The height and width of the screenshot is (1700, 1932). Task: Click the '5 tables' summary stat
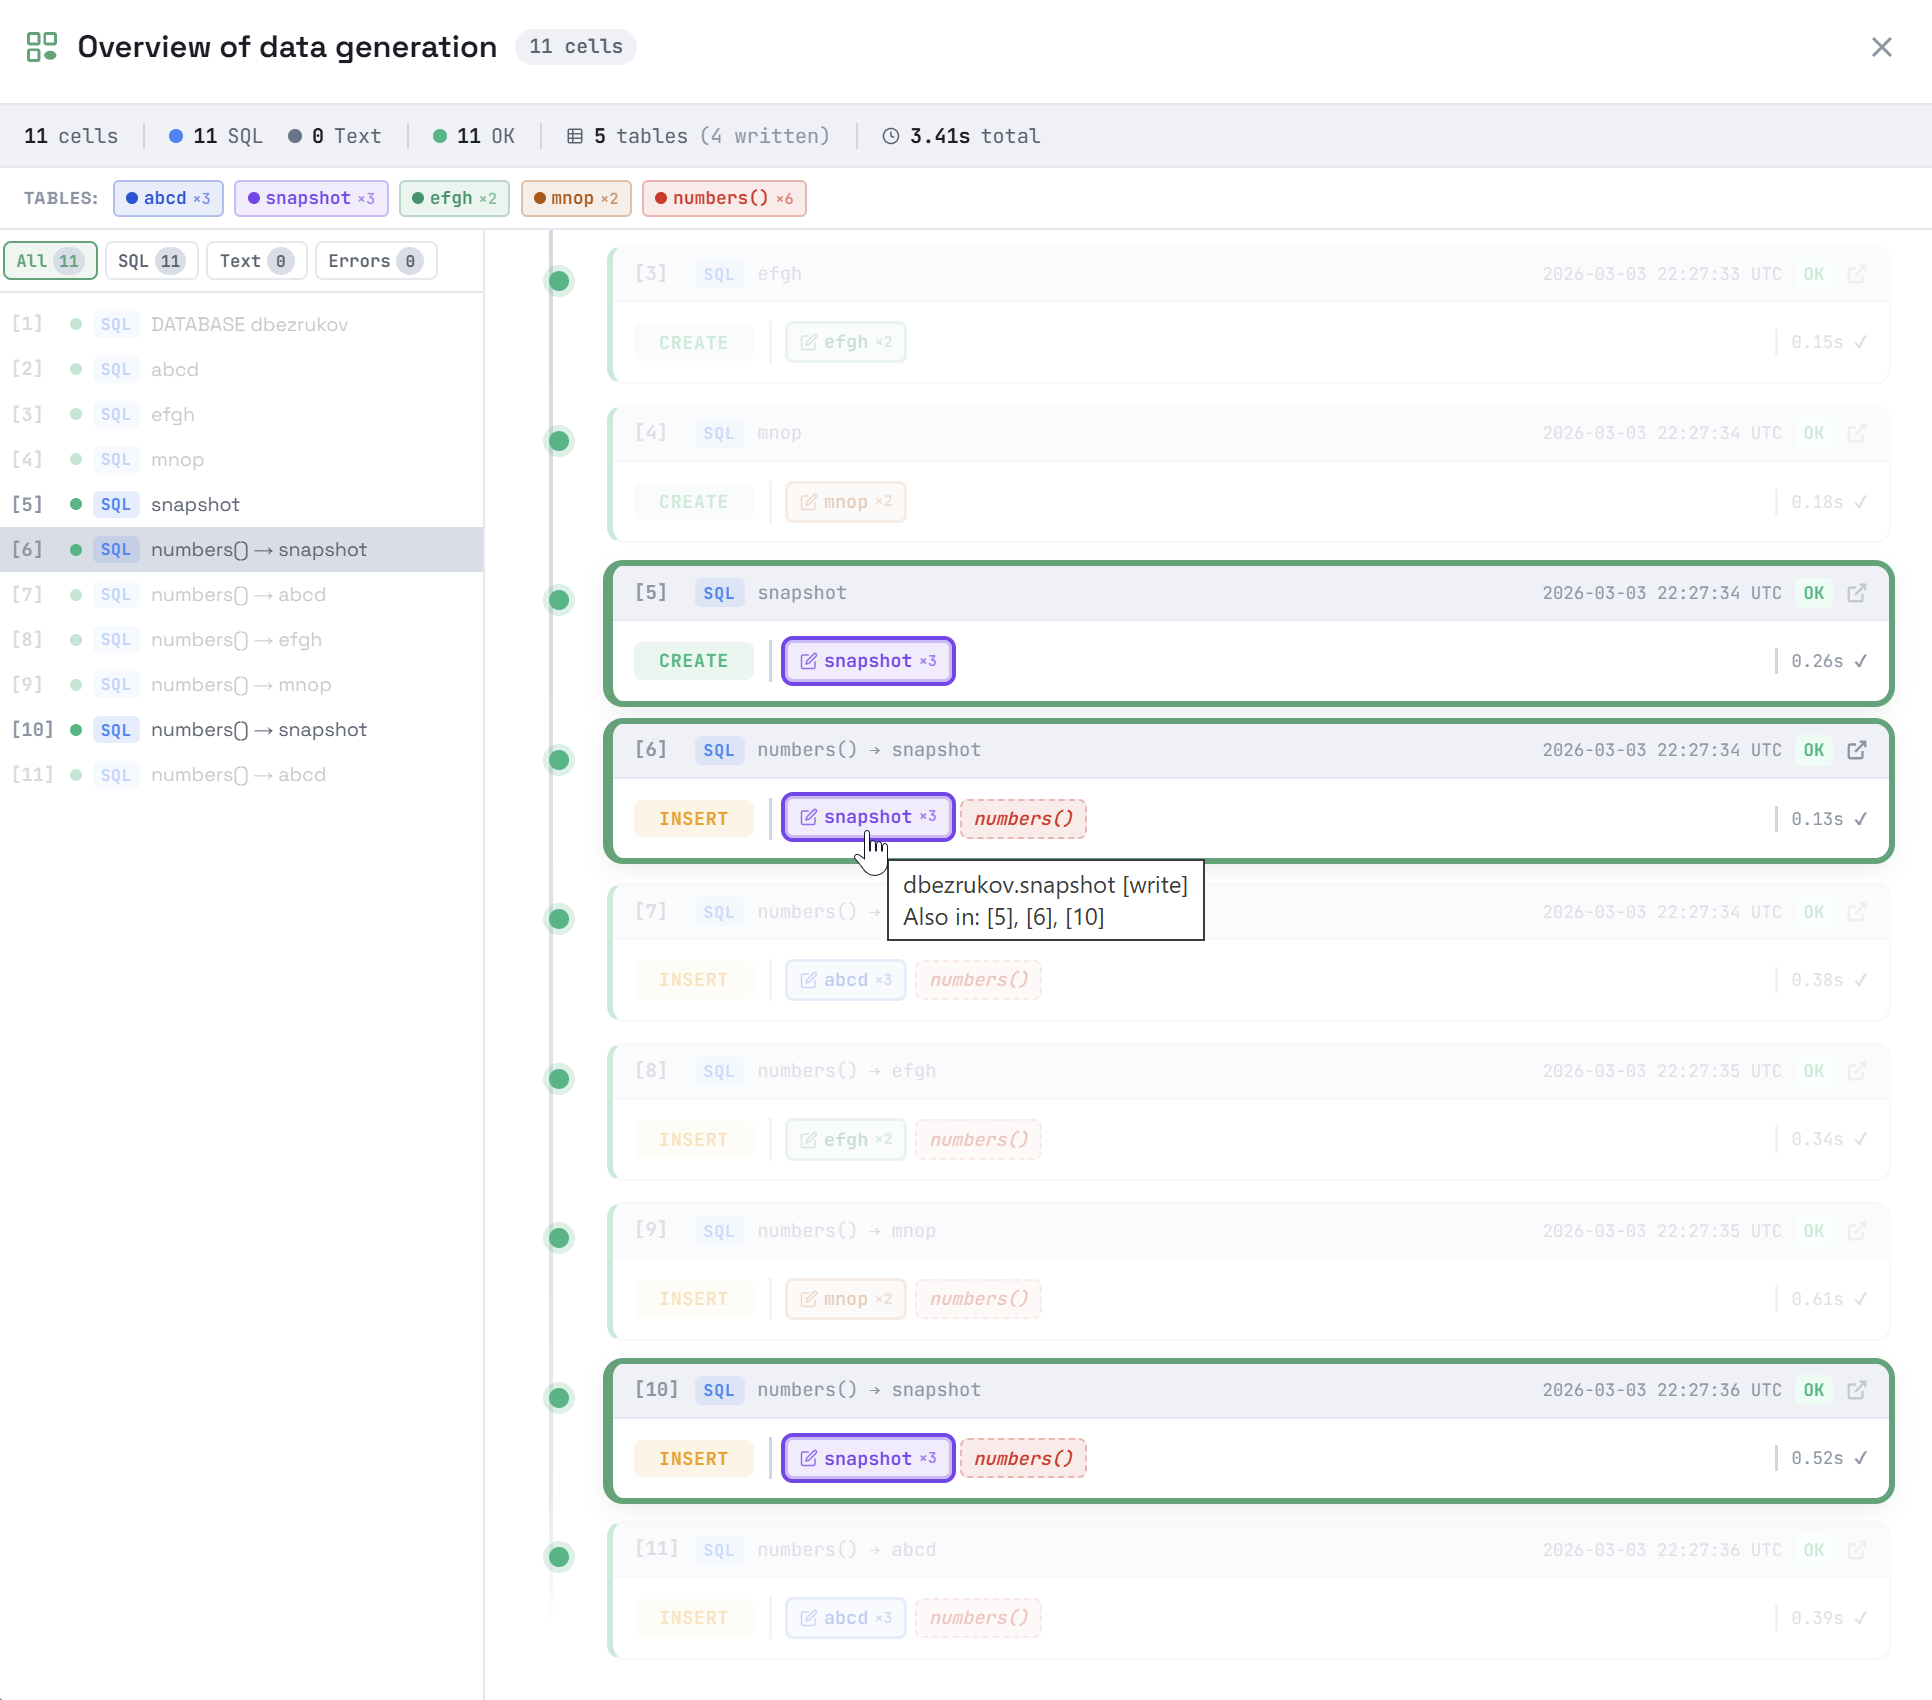[698, 136]
